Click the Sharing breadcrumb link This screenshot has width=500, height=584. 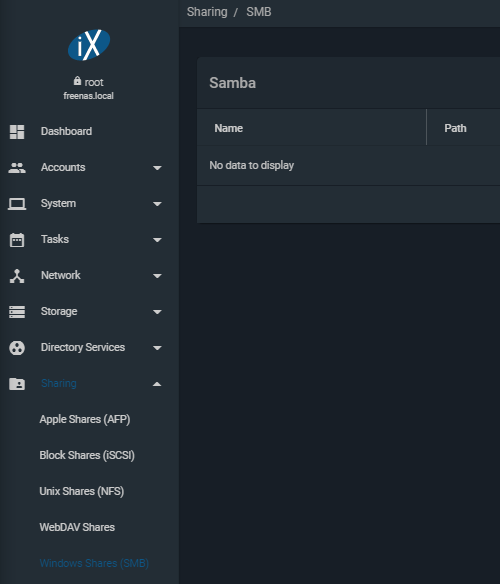[x=207, y=12]
